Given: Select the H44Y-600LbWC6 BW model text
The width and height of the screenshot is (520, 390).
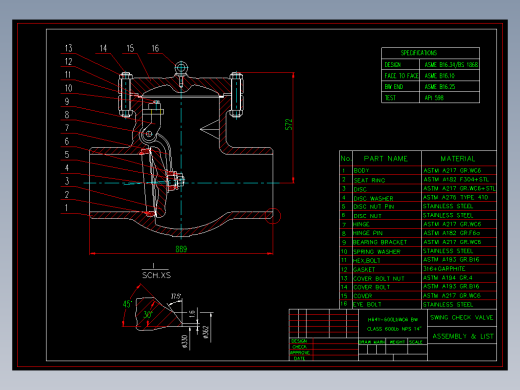Looking at the screenshot, I should pos(393,320).
